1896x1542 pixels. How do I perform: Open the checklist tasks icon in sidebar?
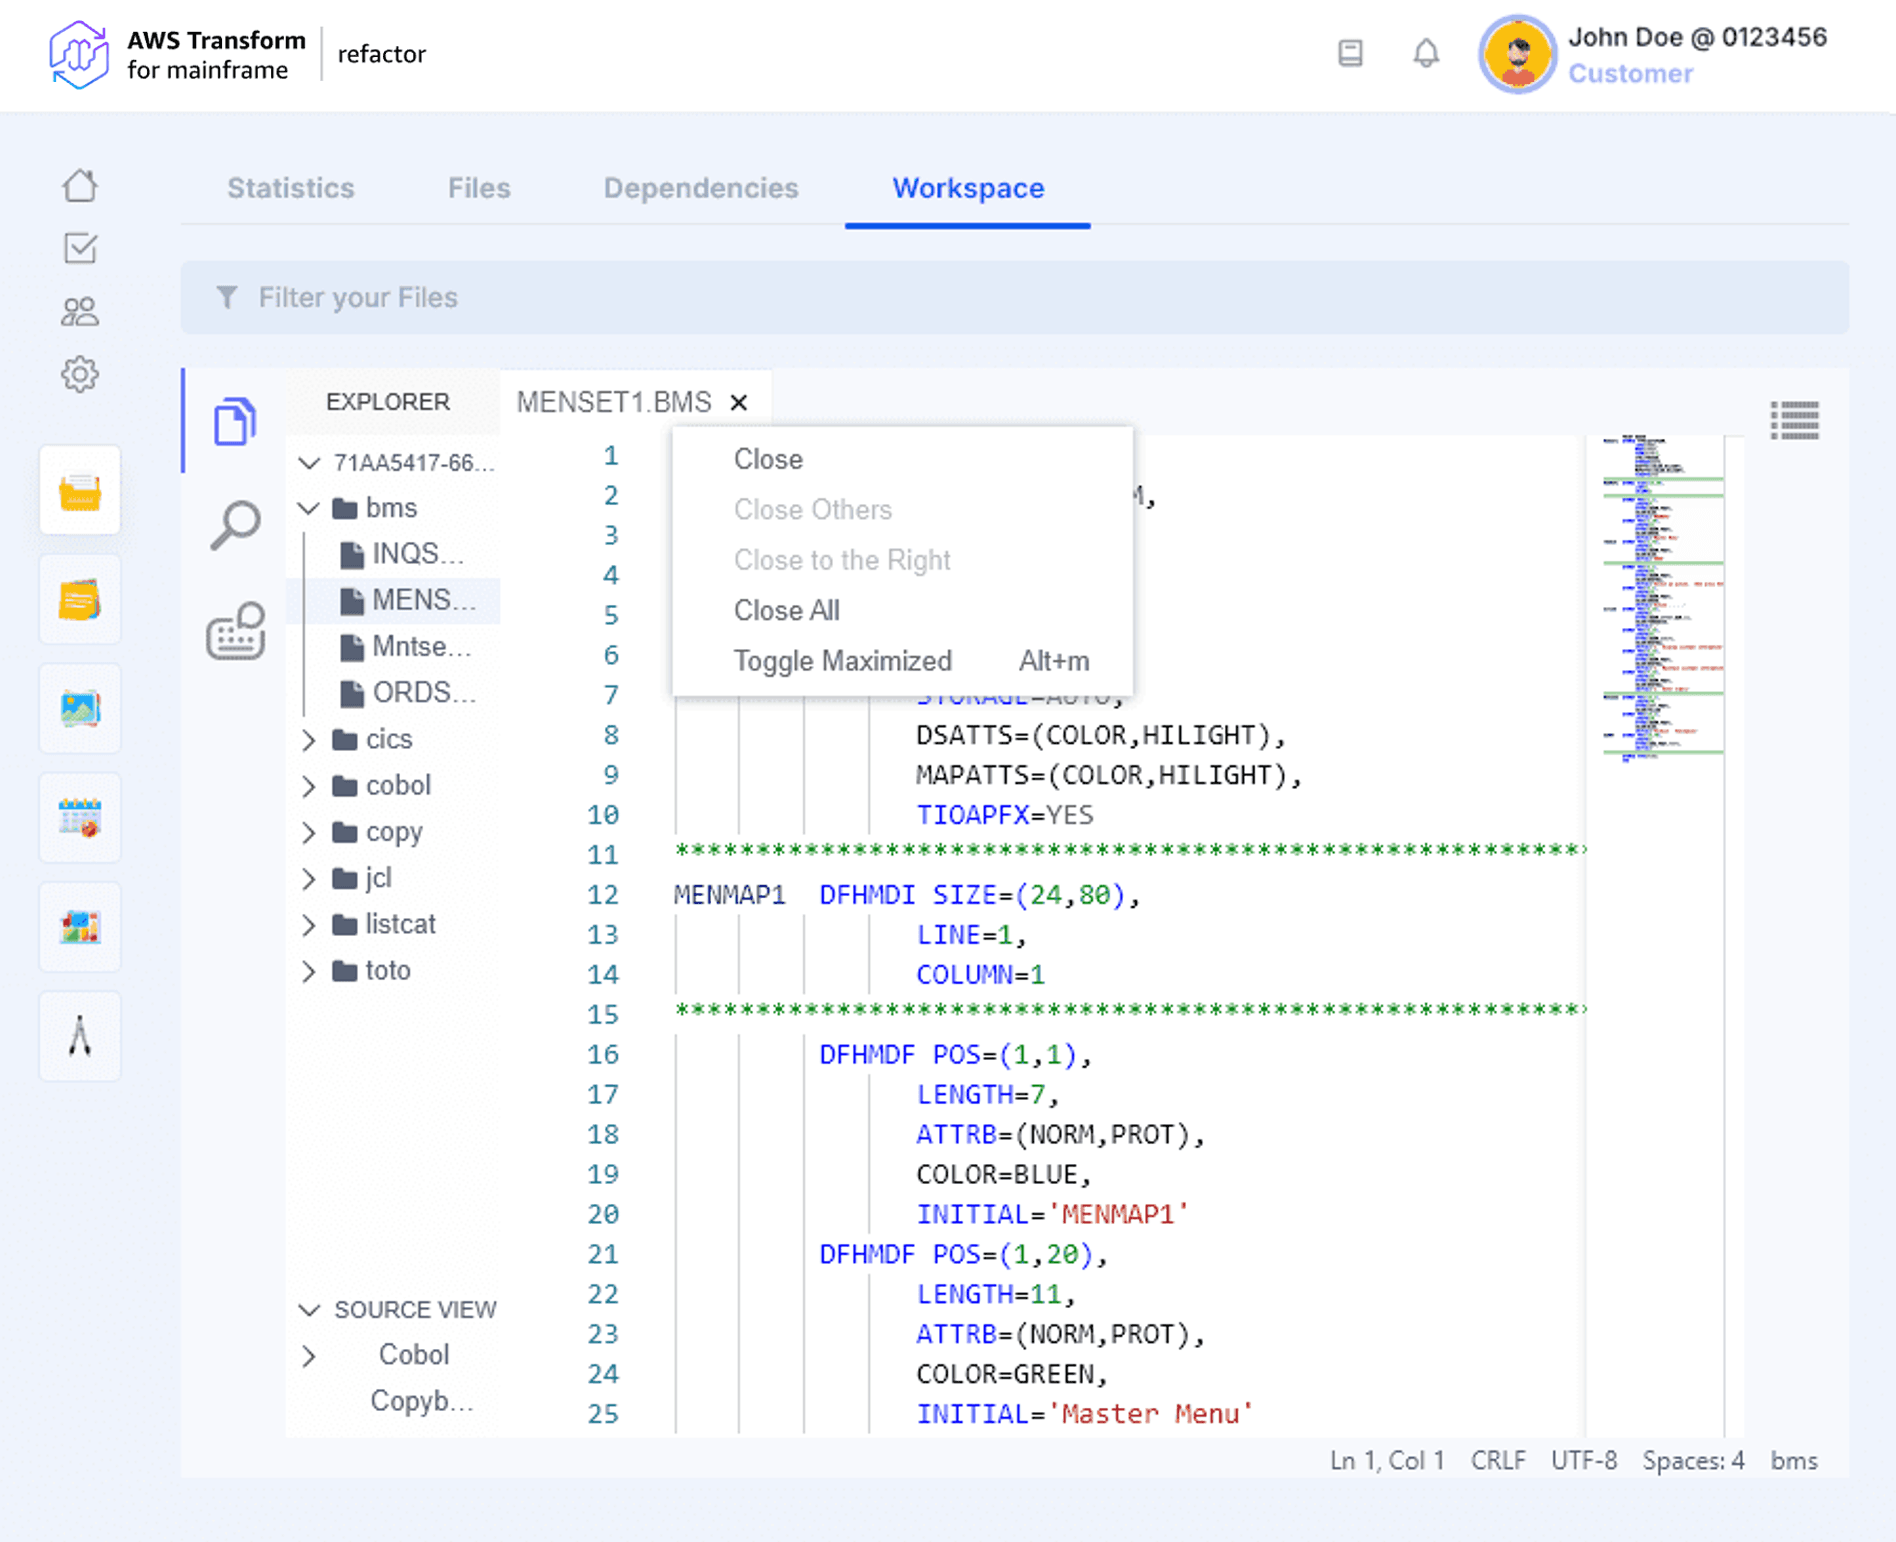pyautogui.click(x=80, y=248)
